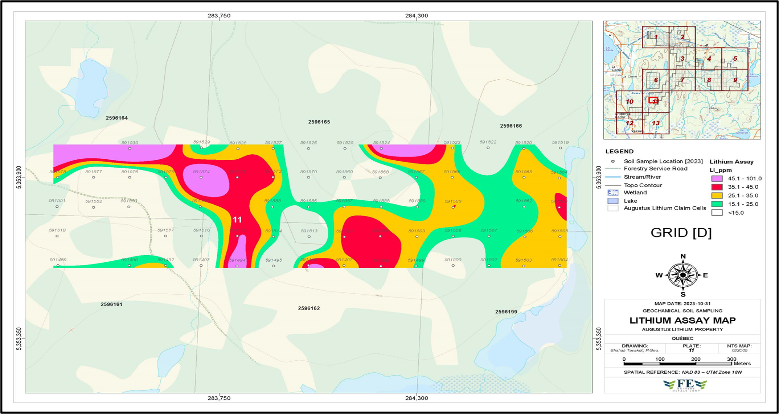
Task: Click grid cell 3 in the inset map
Action: pyautogui.click(x=683, y=59)
